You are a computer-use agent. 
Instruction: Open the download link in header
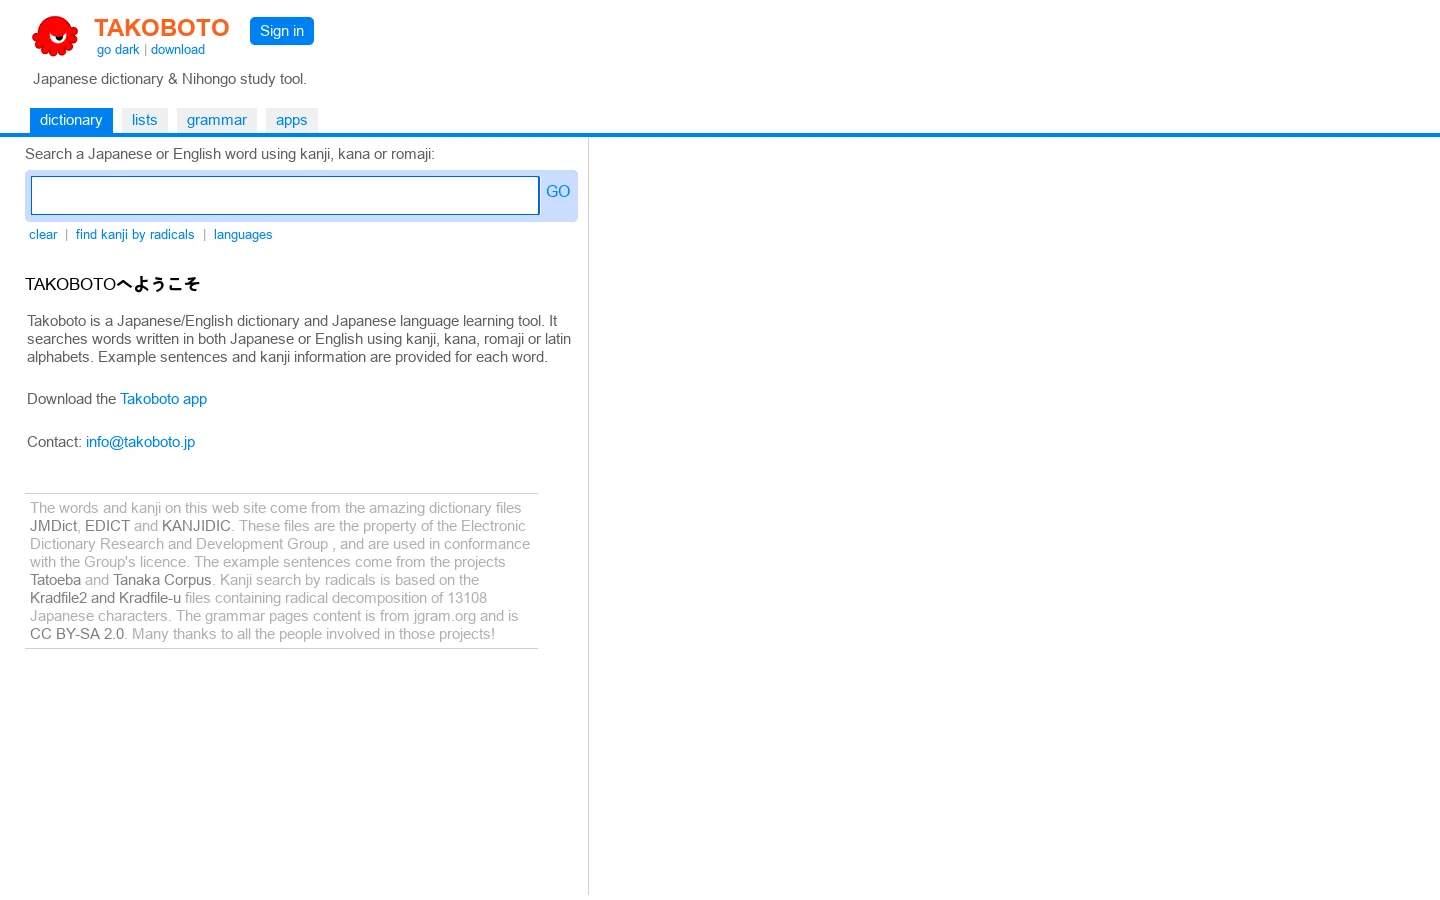click(x=178, y=50)
